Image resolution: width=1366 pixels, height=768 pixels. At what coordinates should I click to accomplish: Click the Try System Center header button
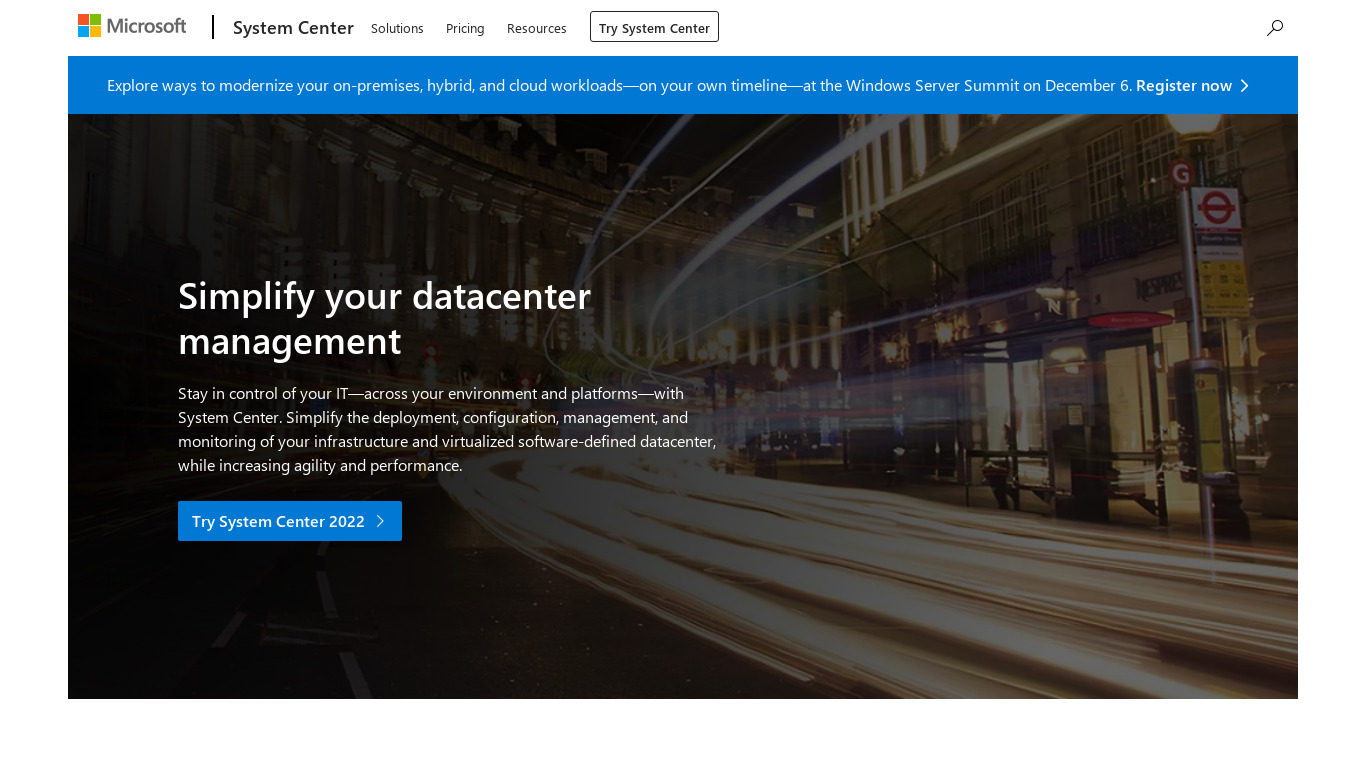pos(654,27)
